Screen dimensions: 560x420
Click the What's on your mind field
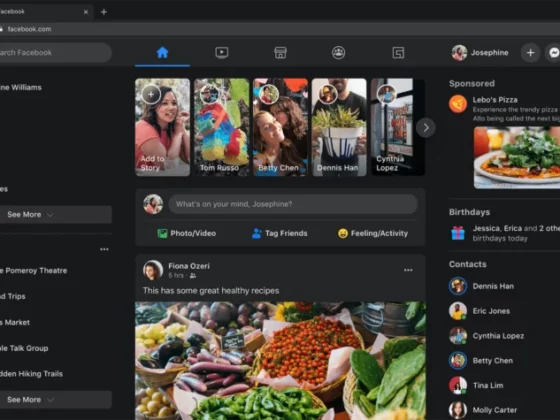(293, 204)
